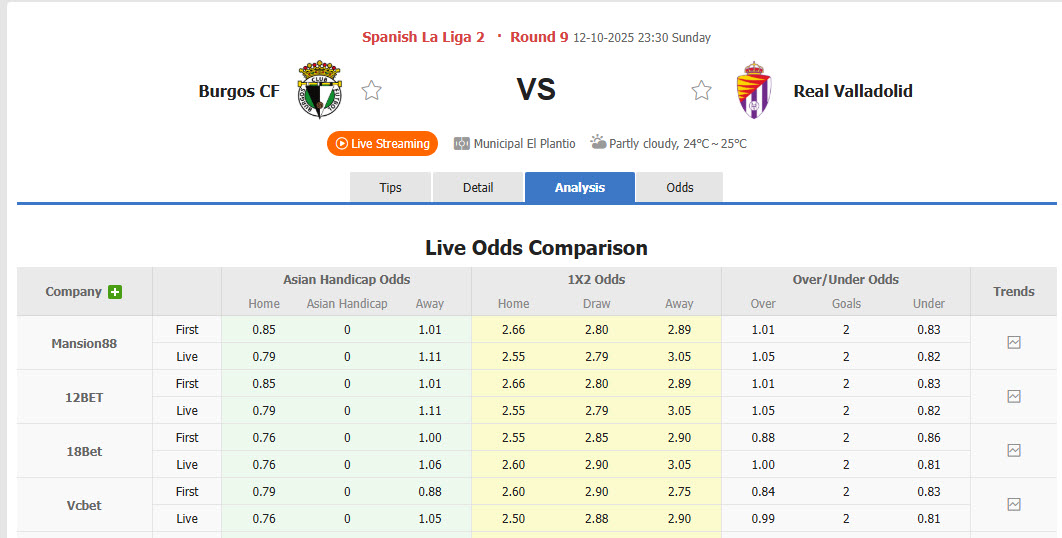
Task: Click the Real Valladolid club crest
Action: [753, 90]
